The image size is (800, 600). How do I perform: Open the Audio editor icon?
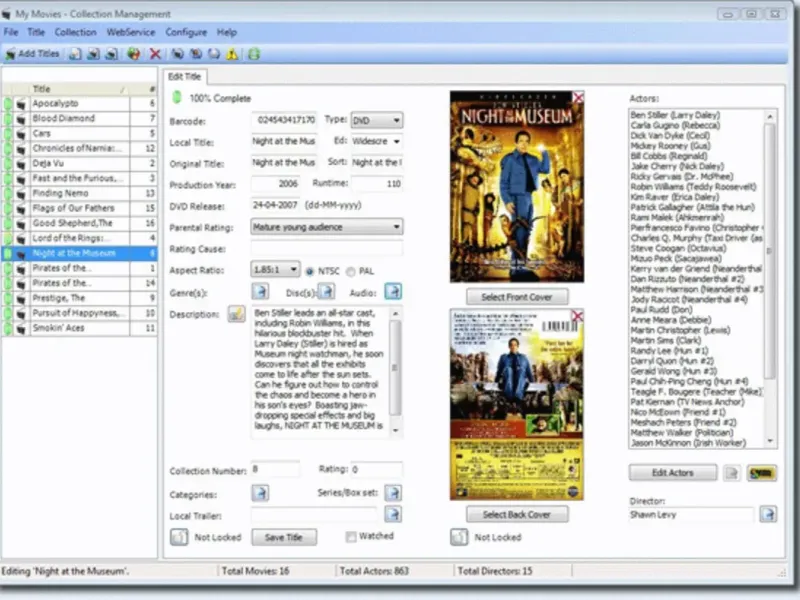(393, 292)
